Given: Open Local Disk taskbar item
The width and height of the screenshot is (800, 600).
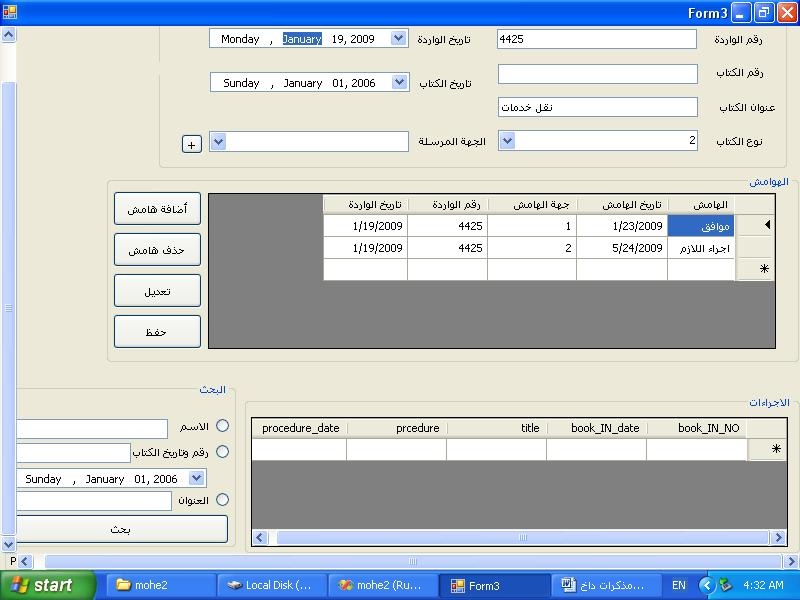Looking at the screenshot, I should [x=272, y=585].
